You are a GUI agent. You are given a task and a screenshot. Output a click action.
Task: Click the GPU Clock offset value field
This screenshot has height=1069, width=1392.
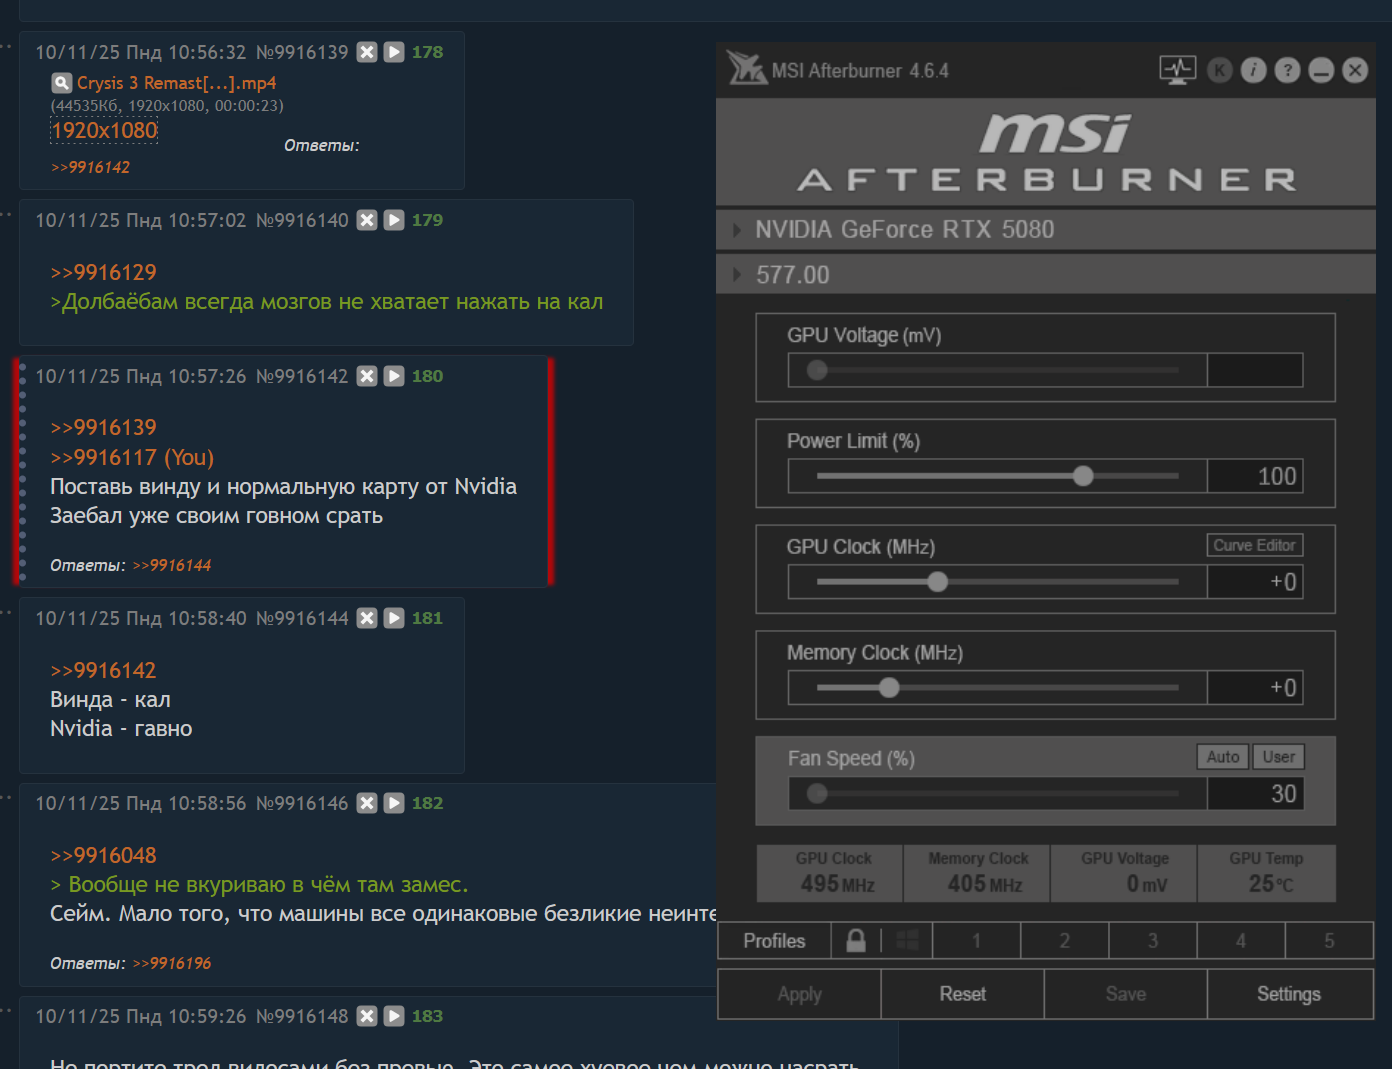1255,582
